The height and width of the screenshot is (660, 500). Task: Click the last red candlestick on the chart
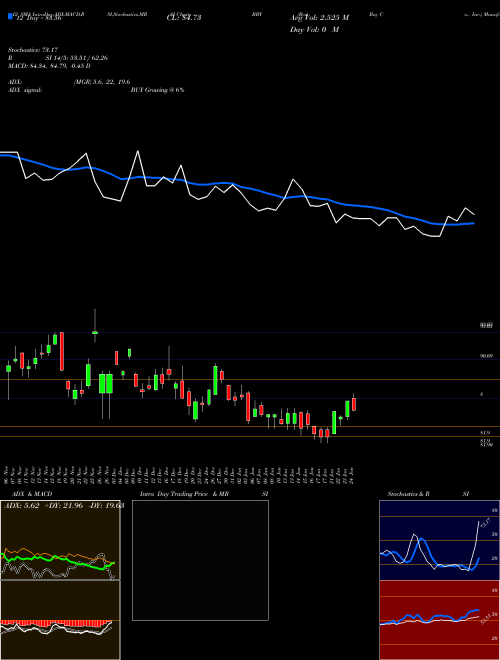point(354,404)
